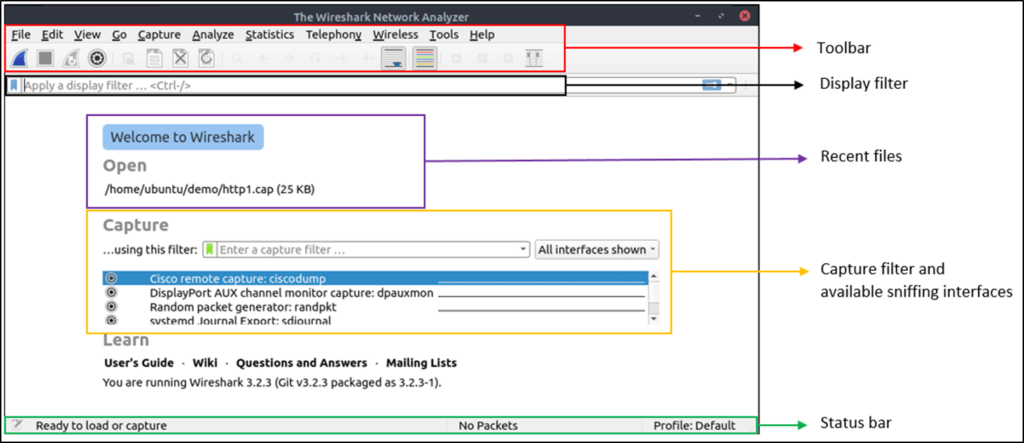Click the interface list scrollbar down arrow
Screen dimensions: 1024x443
pyautogui.click(x=654, y=319)
